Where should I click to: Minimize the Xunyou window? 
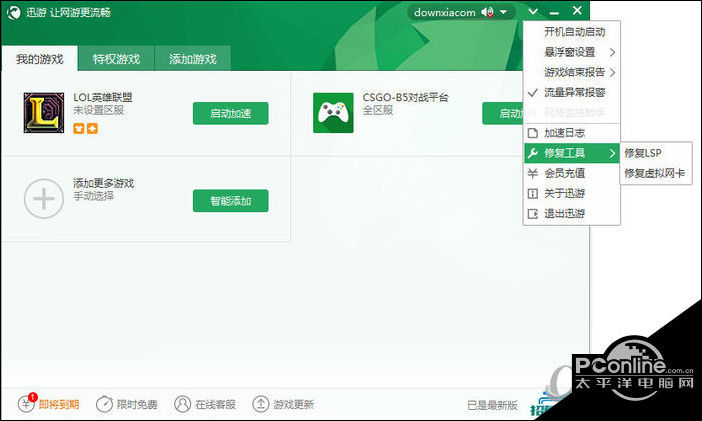pyautogui.click(x=554, y=13)
